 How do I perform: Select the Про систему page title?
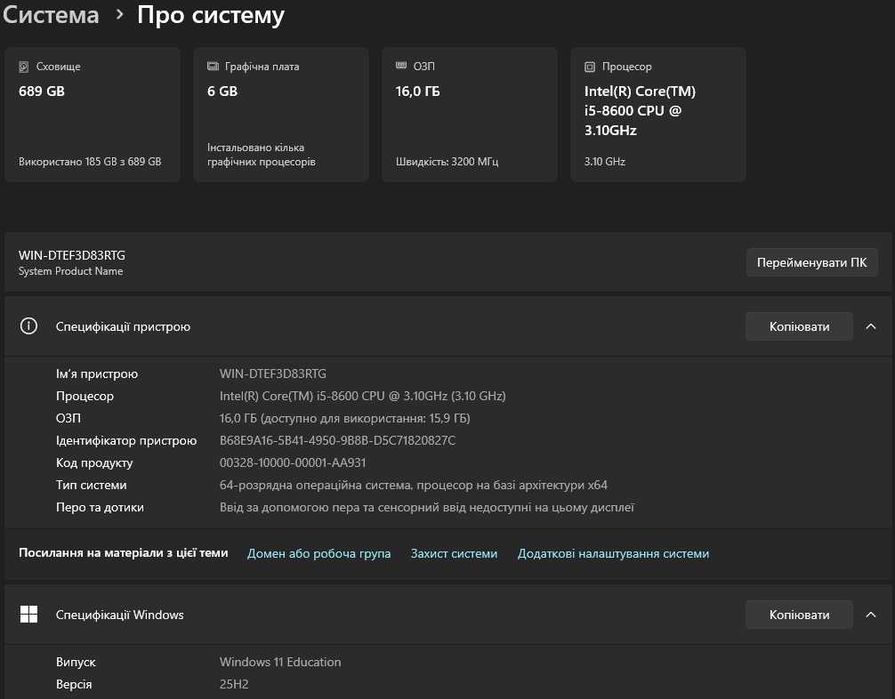[x=210, y=15]
